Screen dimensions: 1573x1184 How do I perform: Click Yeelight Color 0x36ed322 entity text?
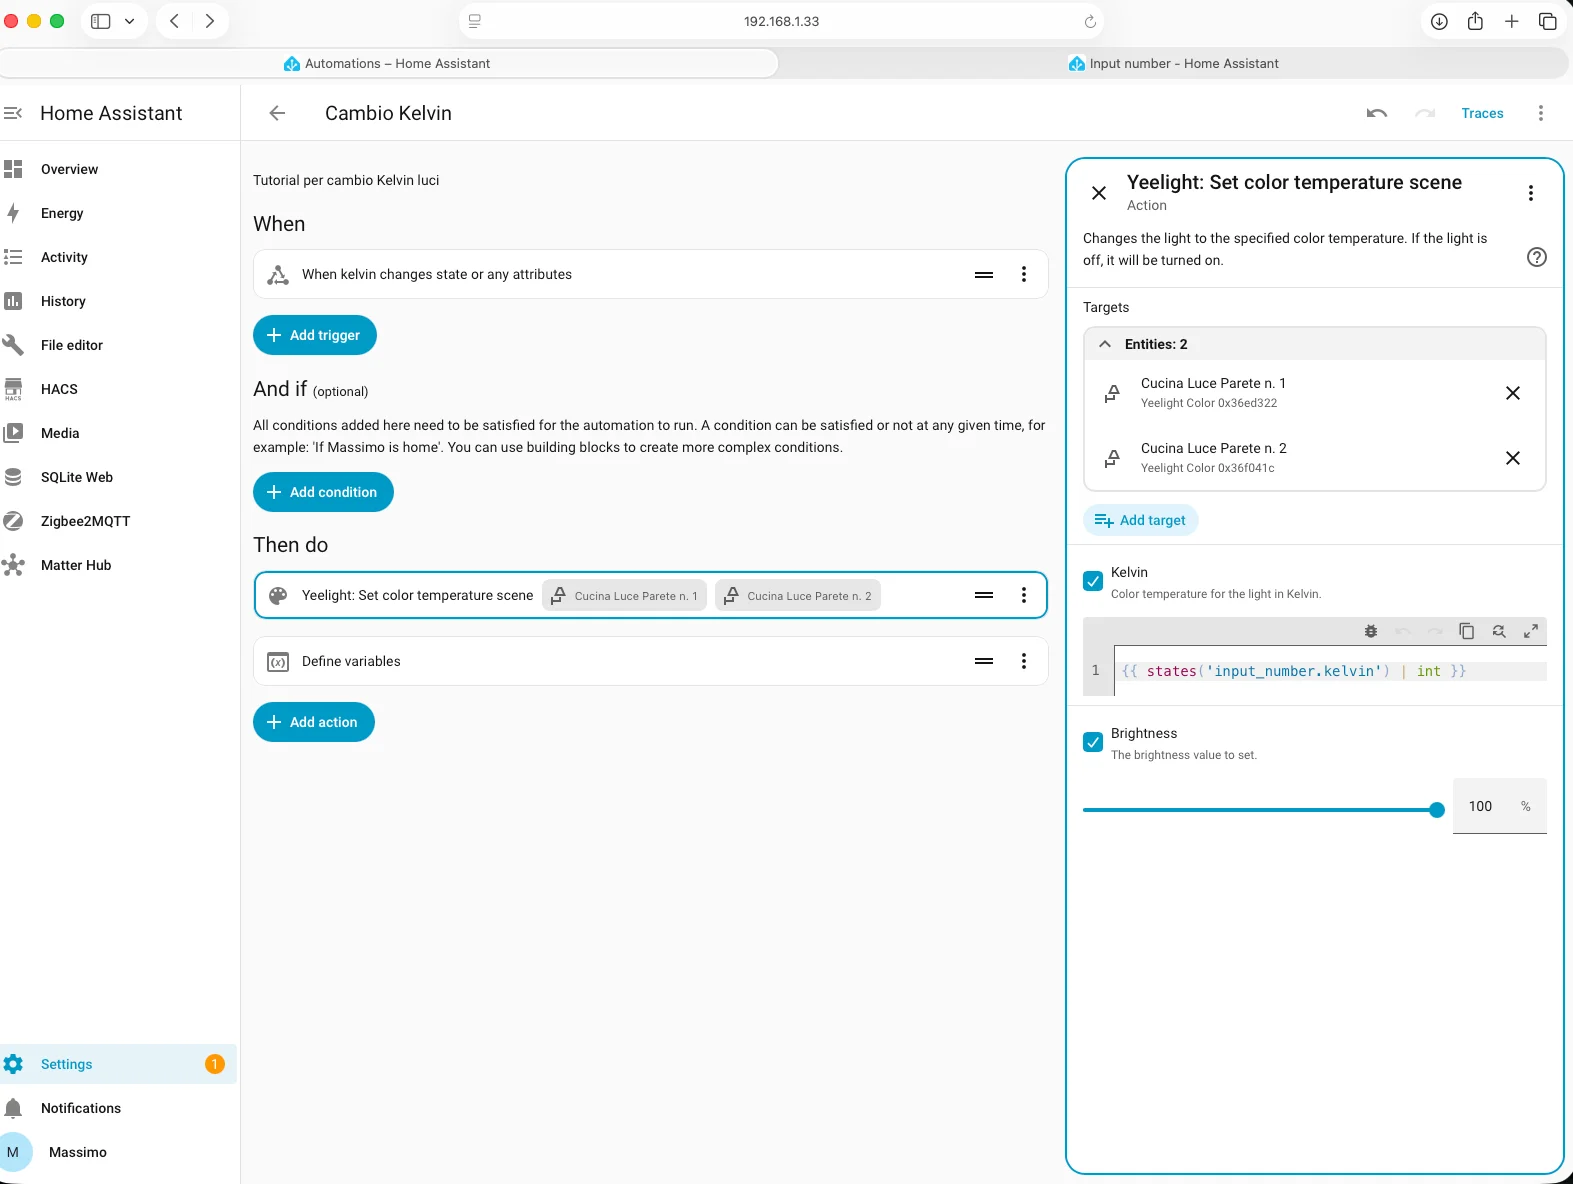tap(1209, 403)
